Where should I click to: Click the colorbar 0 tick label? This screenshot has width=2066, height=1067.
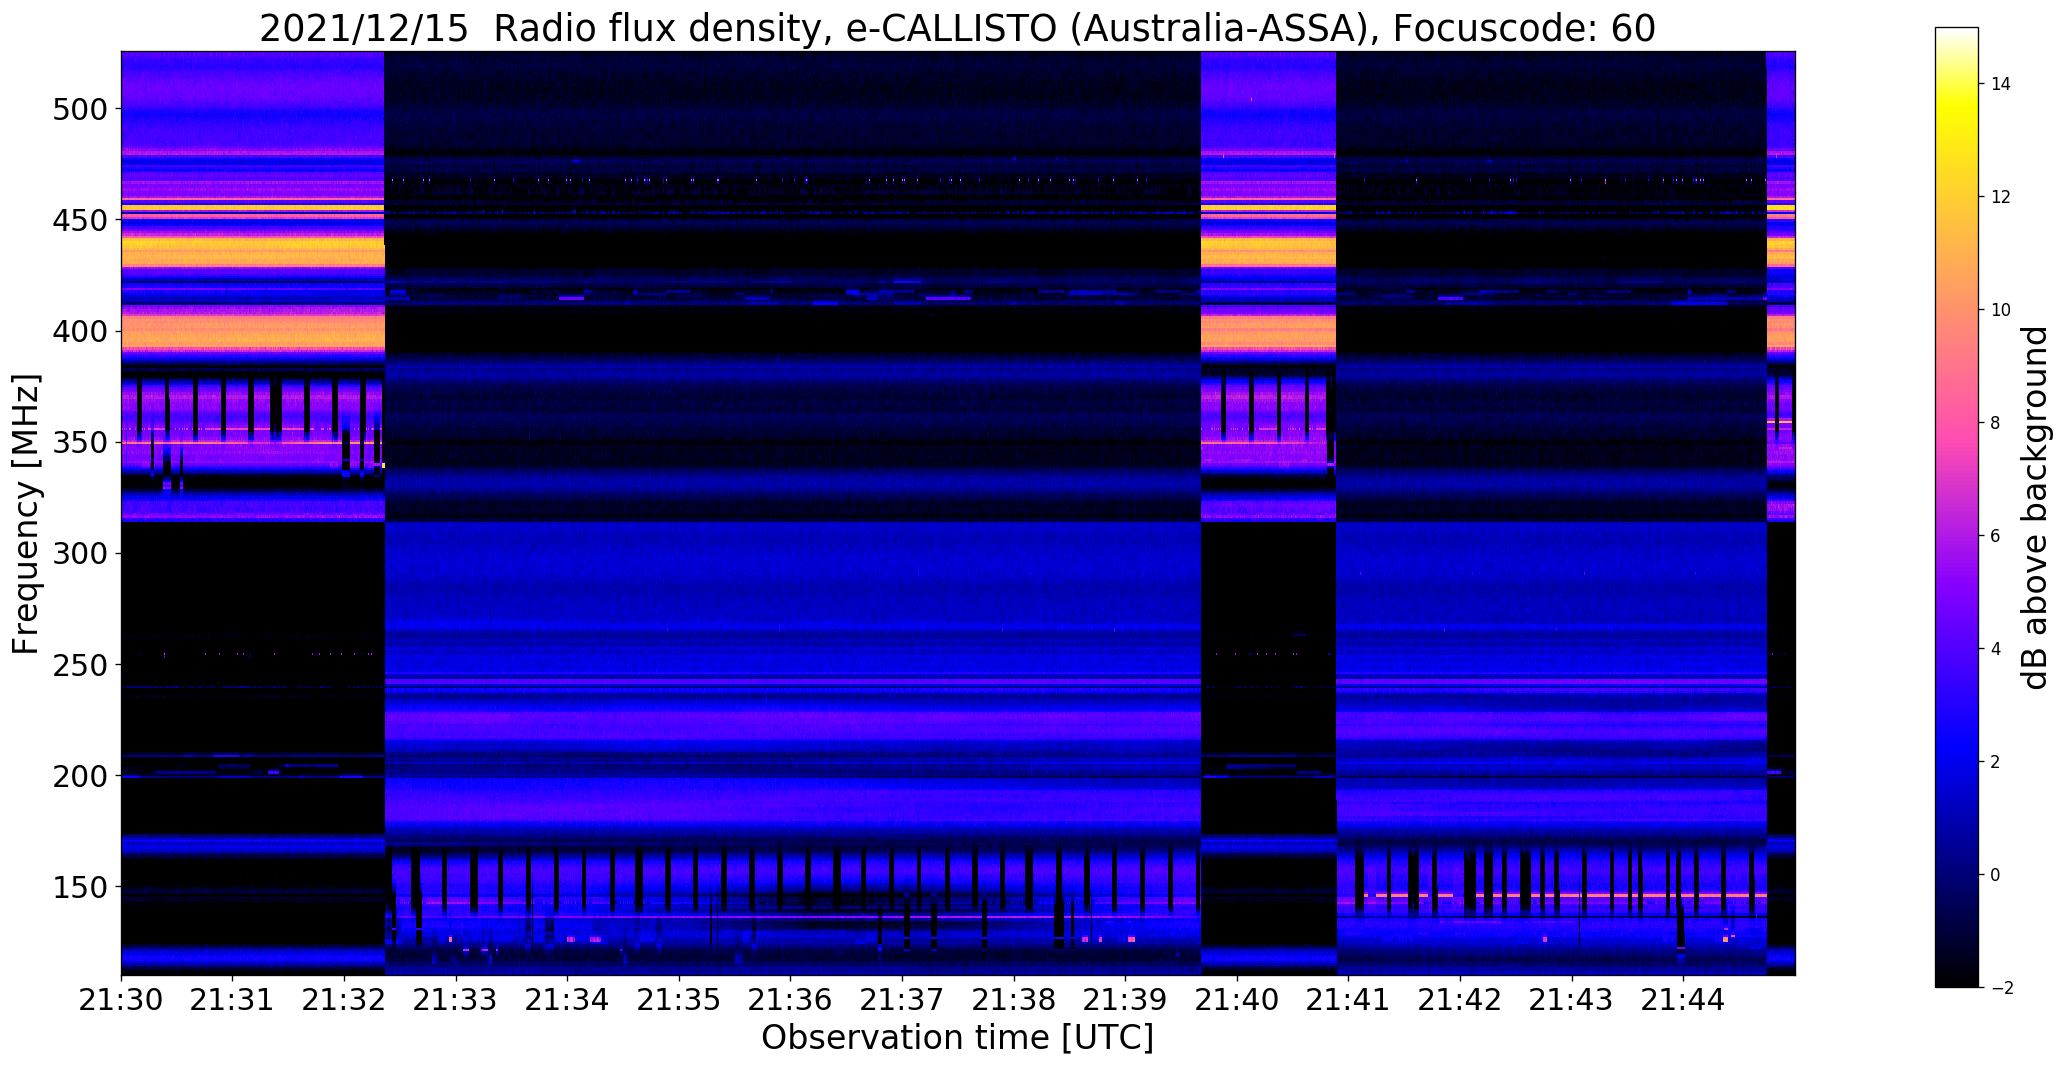pos(1995,875)
